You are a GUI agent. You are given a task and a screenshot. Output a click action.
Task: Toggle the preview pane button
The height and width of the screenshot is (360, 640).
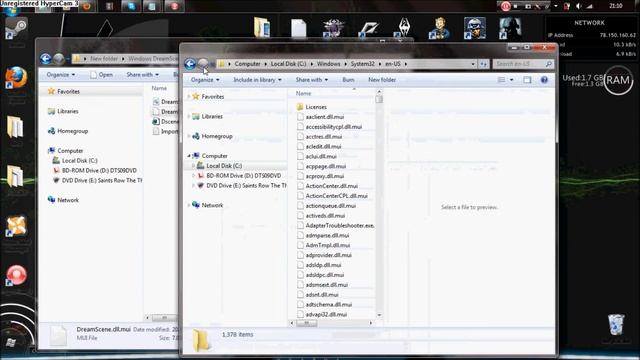[527, 80]
